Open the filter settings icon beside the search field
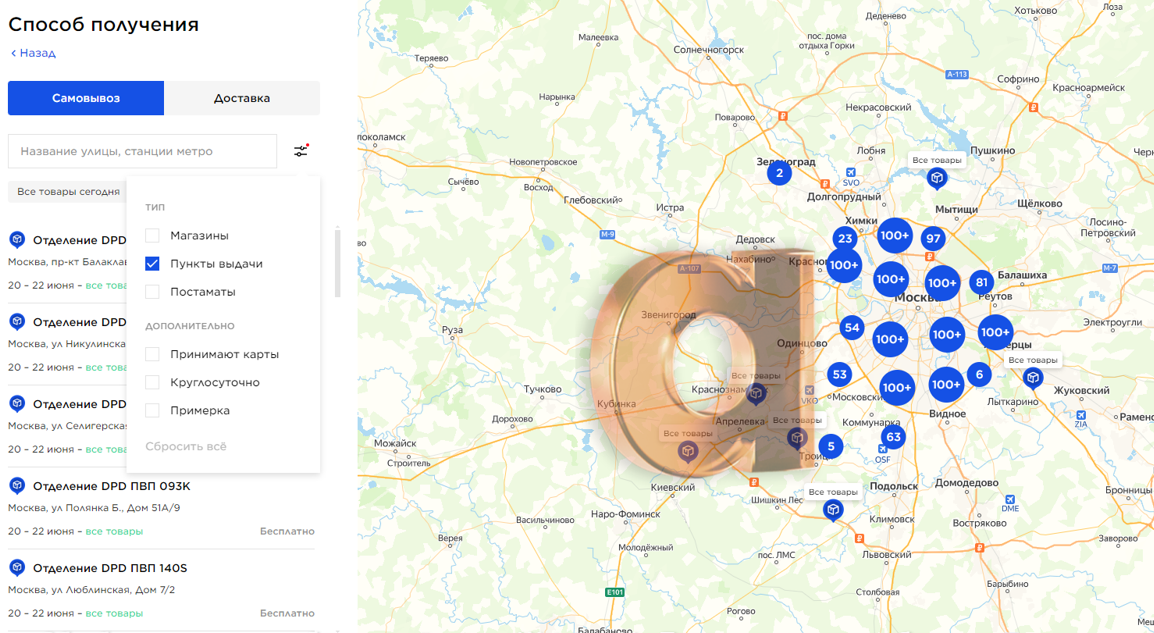Viewport: 1154px width, 633px height. (301, 150)
